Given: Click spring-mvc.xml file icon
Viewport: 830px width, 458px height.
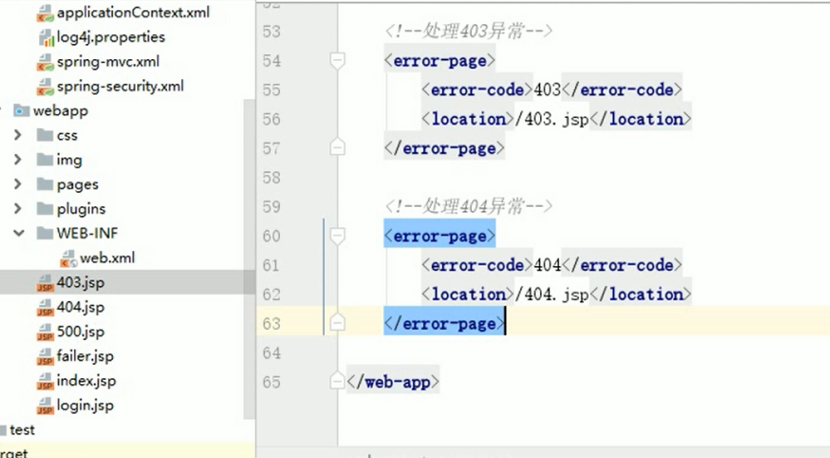Looking at the screenshot, I should [x=45, y=62].
